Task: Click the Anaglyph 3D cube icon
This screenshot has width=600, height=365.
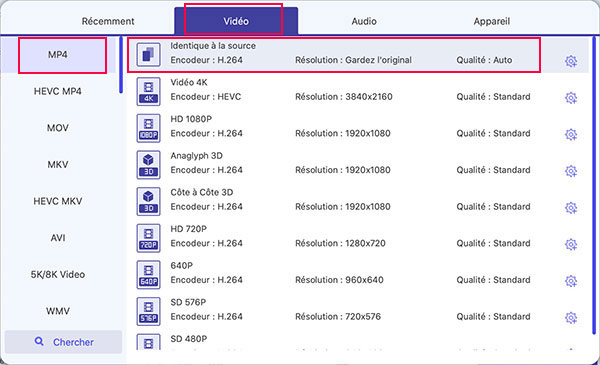Action: (148, 165)
